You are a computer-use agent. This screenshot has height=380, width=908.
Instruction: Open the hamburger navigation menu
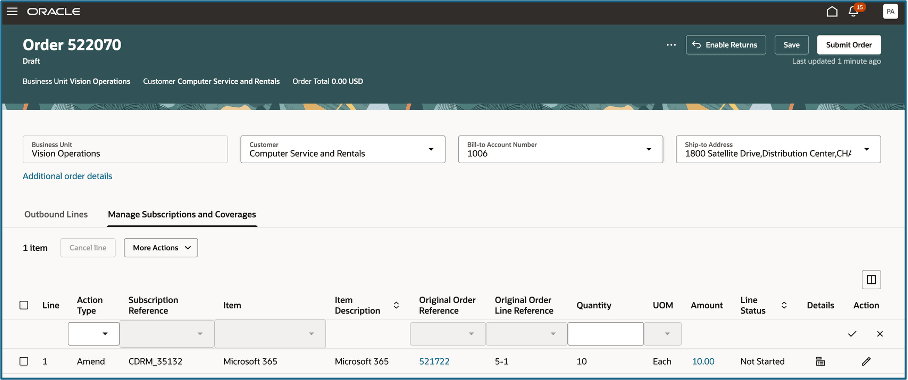click(12, 12)
